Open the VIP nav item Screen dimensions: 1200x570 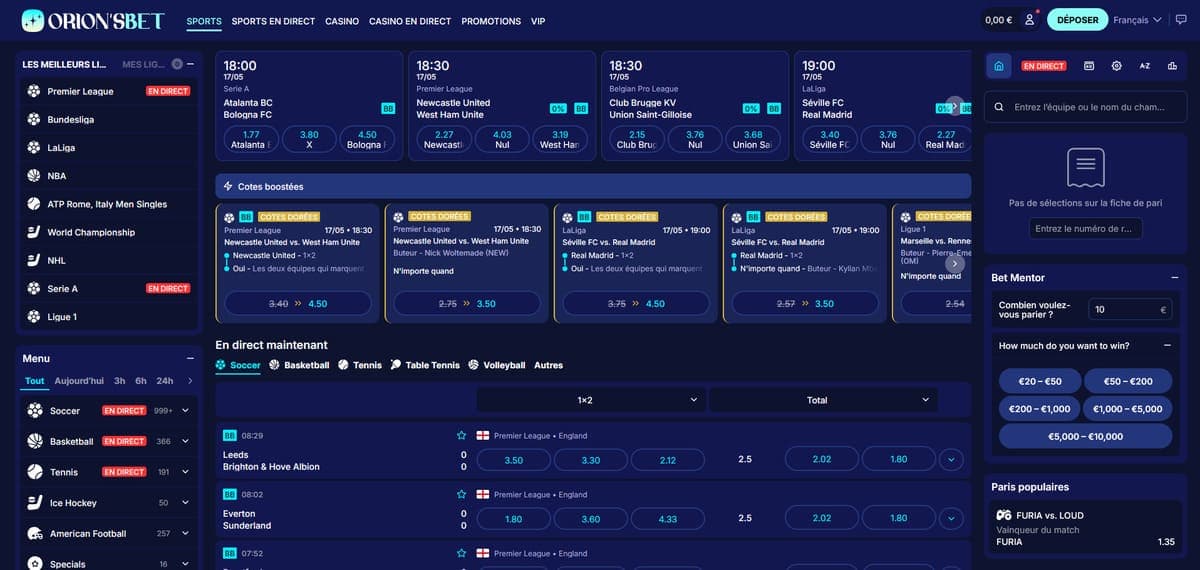[x=538, y=21]
